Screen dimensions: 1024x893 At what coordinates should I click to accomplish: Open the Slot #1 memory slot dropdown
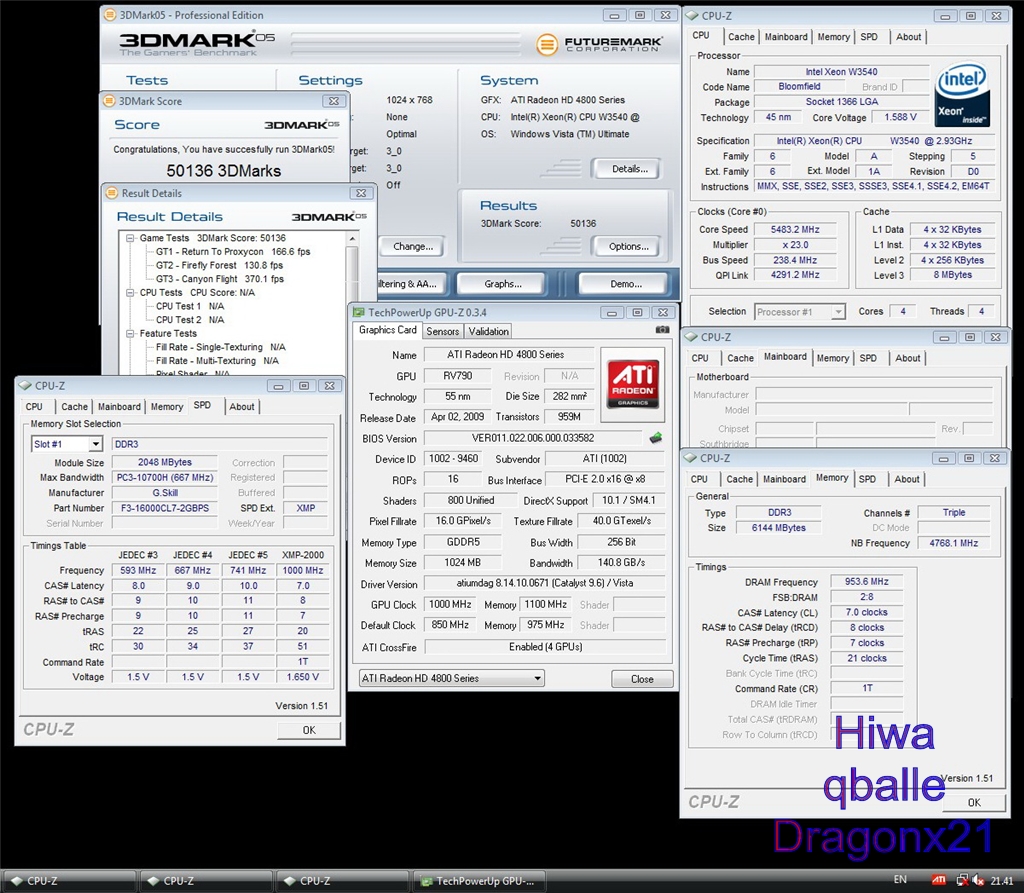coord(95,444)
